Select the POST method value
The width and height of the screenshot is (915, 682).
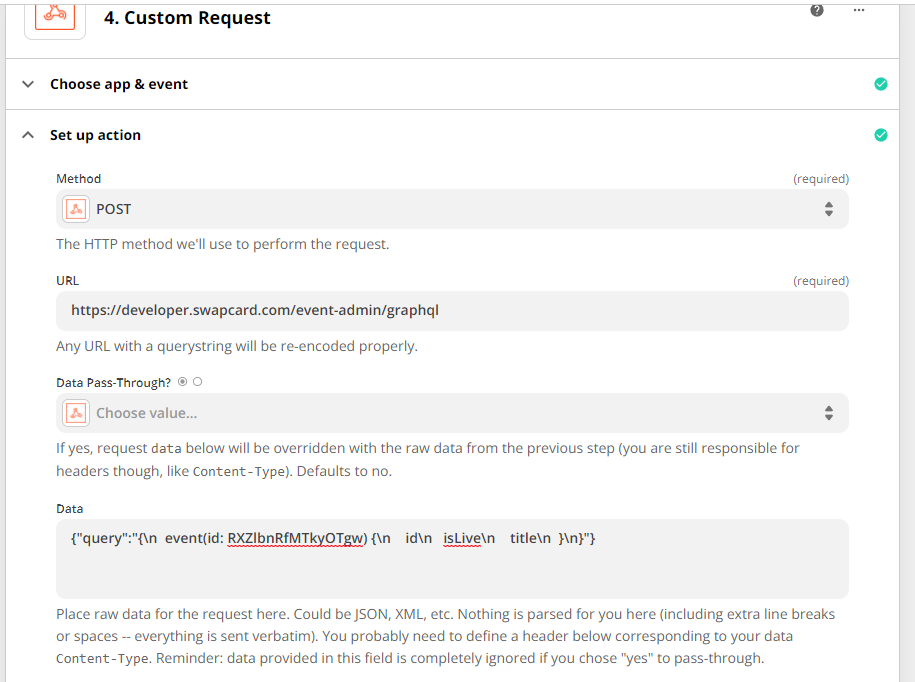114,209
